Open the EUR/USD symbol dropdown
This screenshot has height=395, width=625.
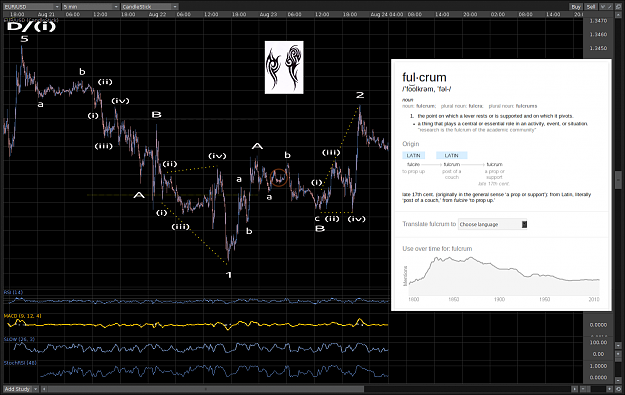[32, 7]
